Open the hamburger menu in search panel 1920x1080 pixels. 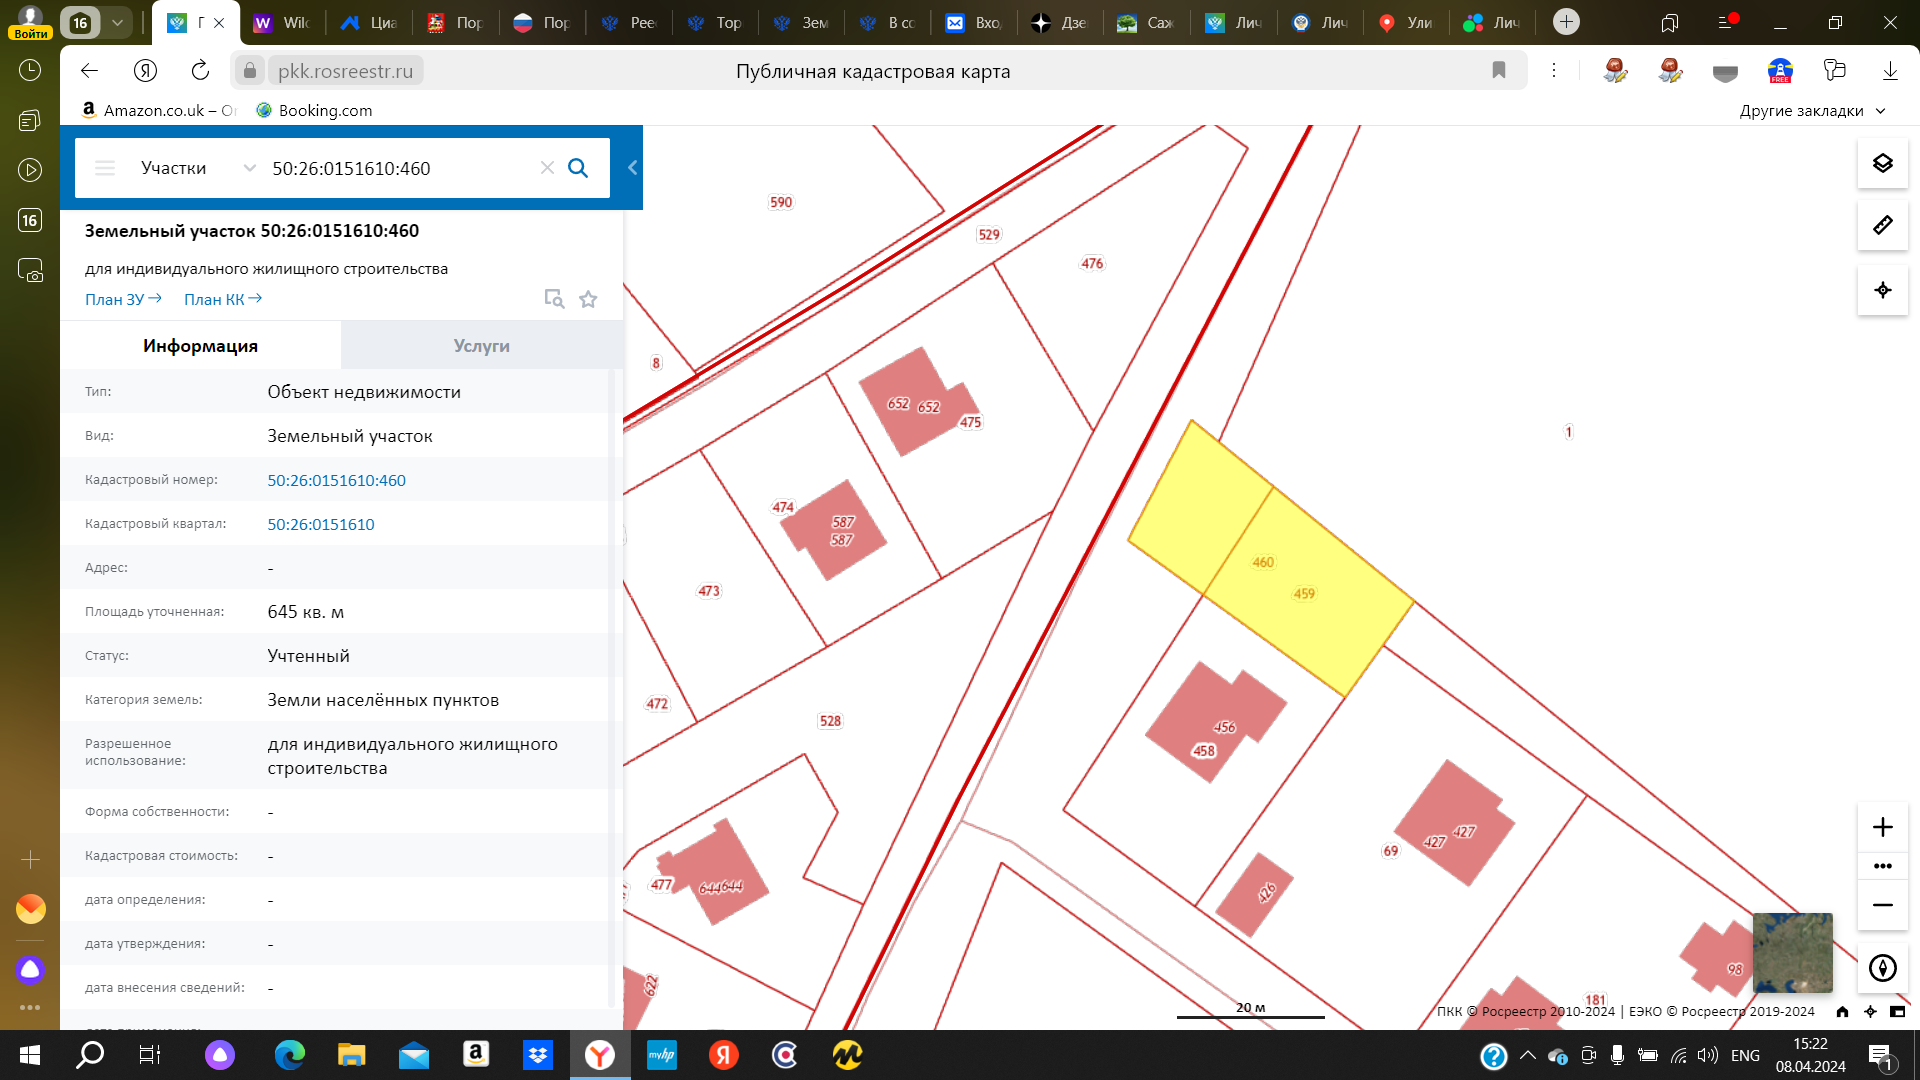105,168
